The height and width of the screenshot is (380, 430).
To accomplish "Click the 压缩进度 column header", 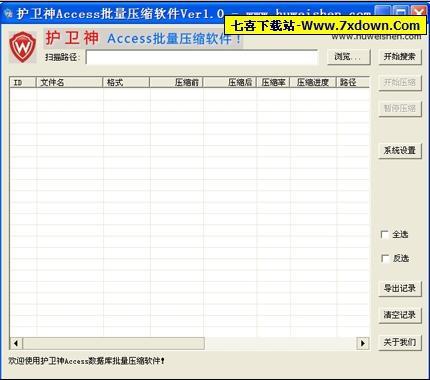I will pyautogui.click(x=313, y=82).
